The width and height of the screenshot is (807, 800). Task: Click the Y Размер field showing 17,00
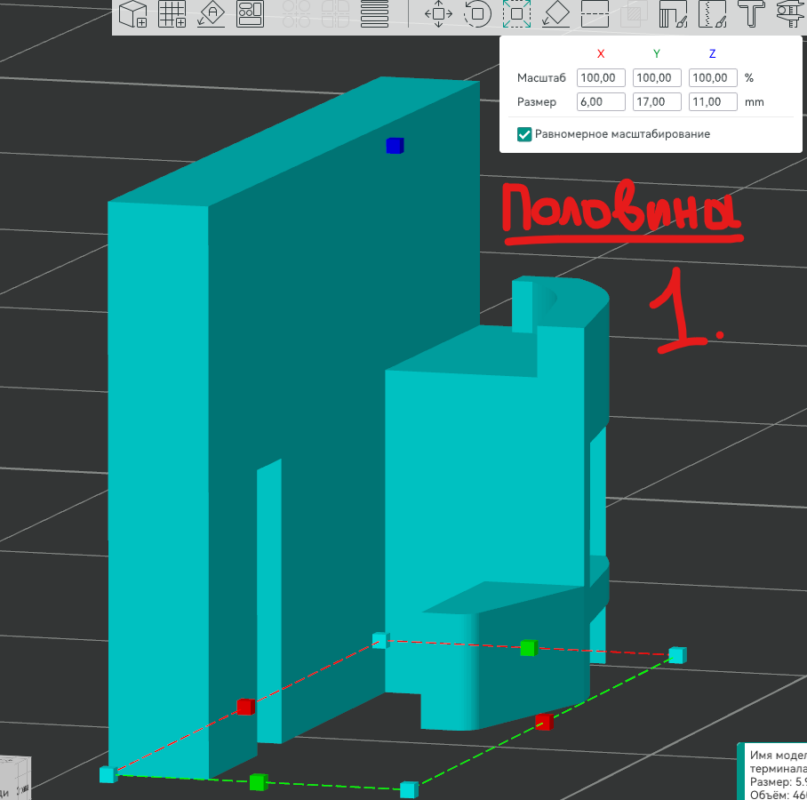point(657,102)
